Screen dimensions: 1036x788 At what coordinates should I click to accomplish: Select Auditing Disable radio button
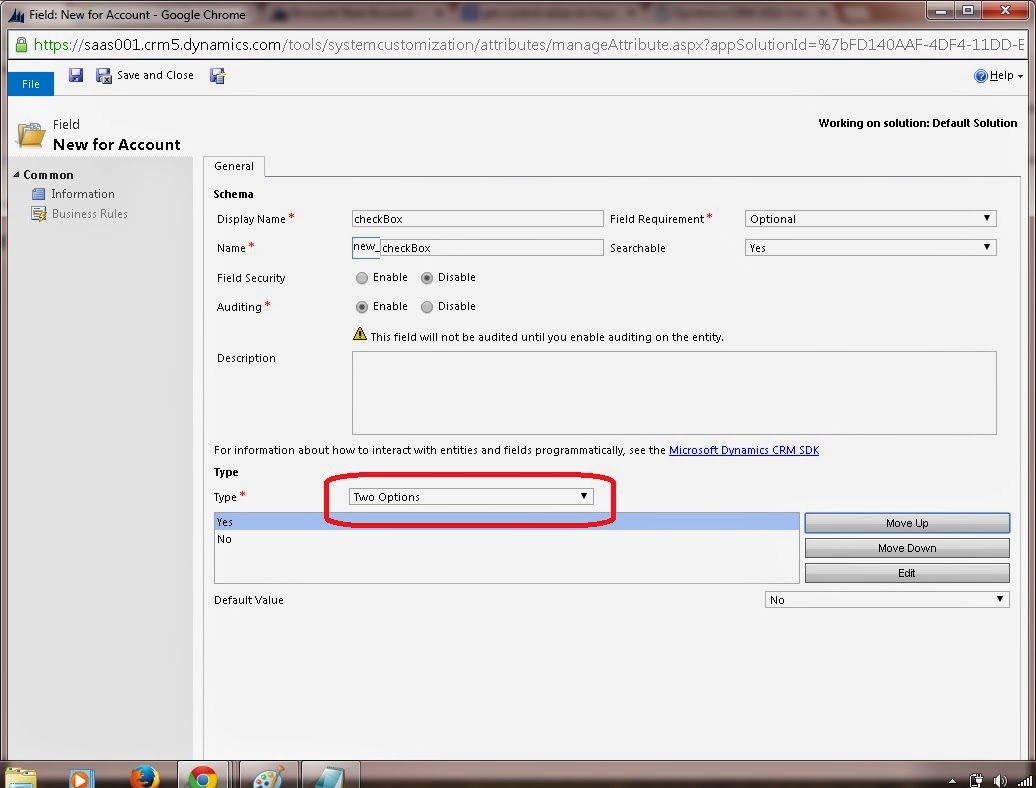tap(427, 307)
